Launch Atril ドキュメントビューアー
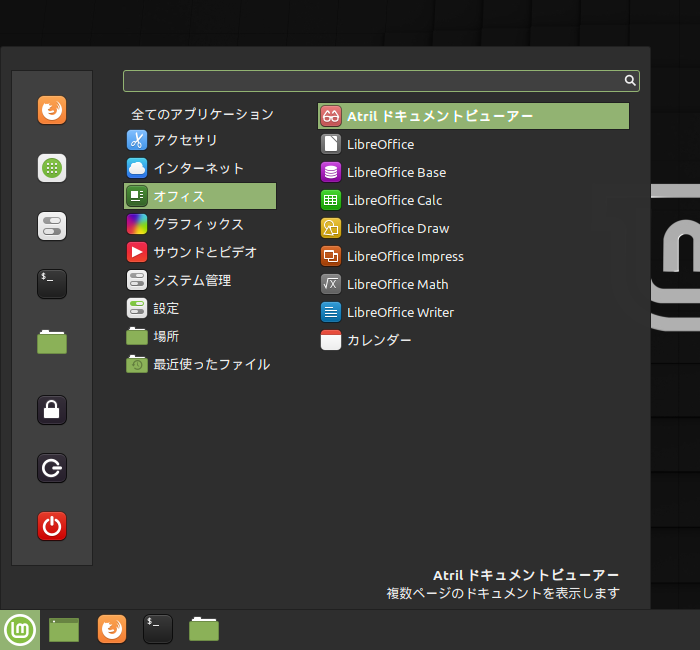This screenshot has height=650, width=700. [x=473, y=116]
